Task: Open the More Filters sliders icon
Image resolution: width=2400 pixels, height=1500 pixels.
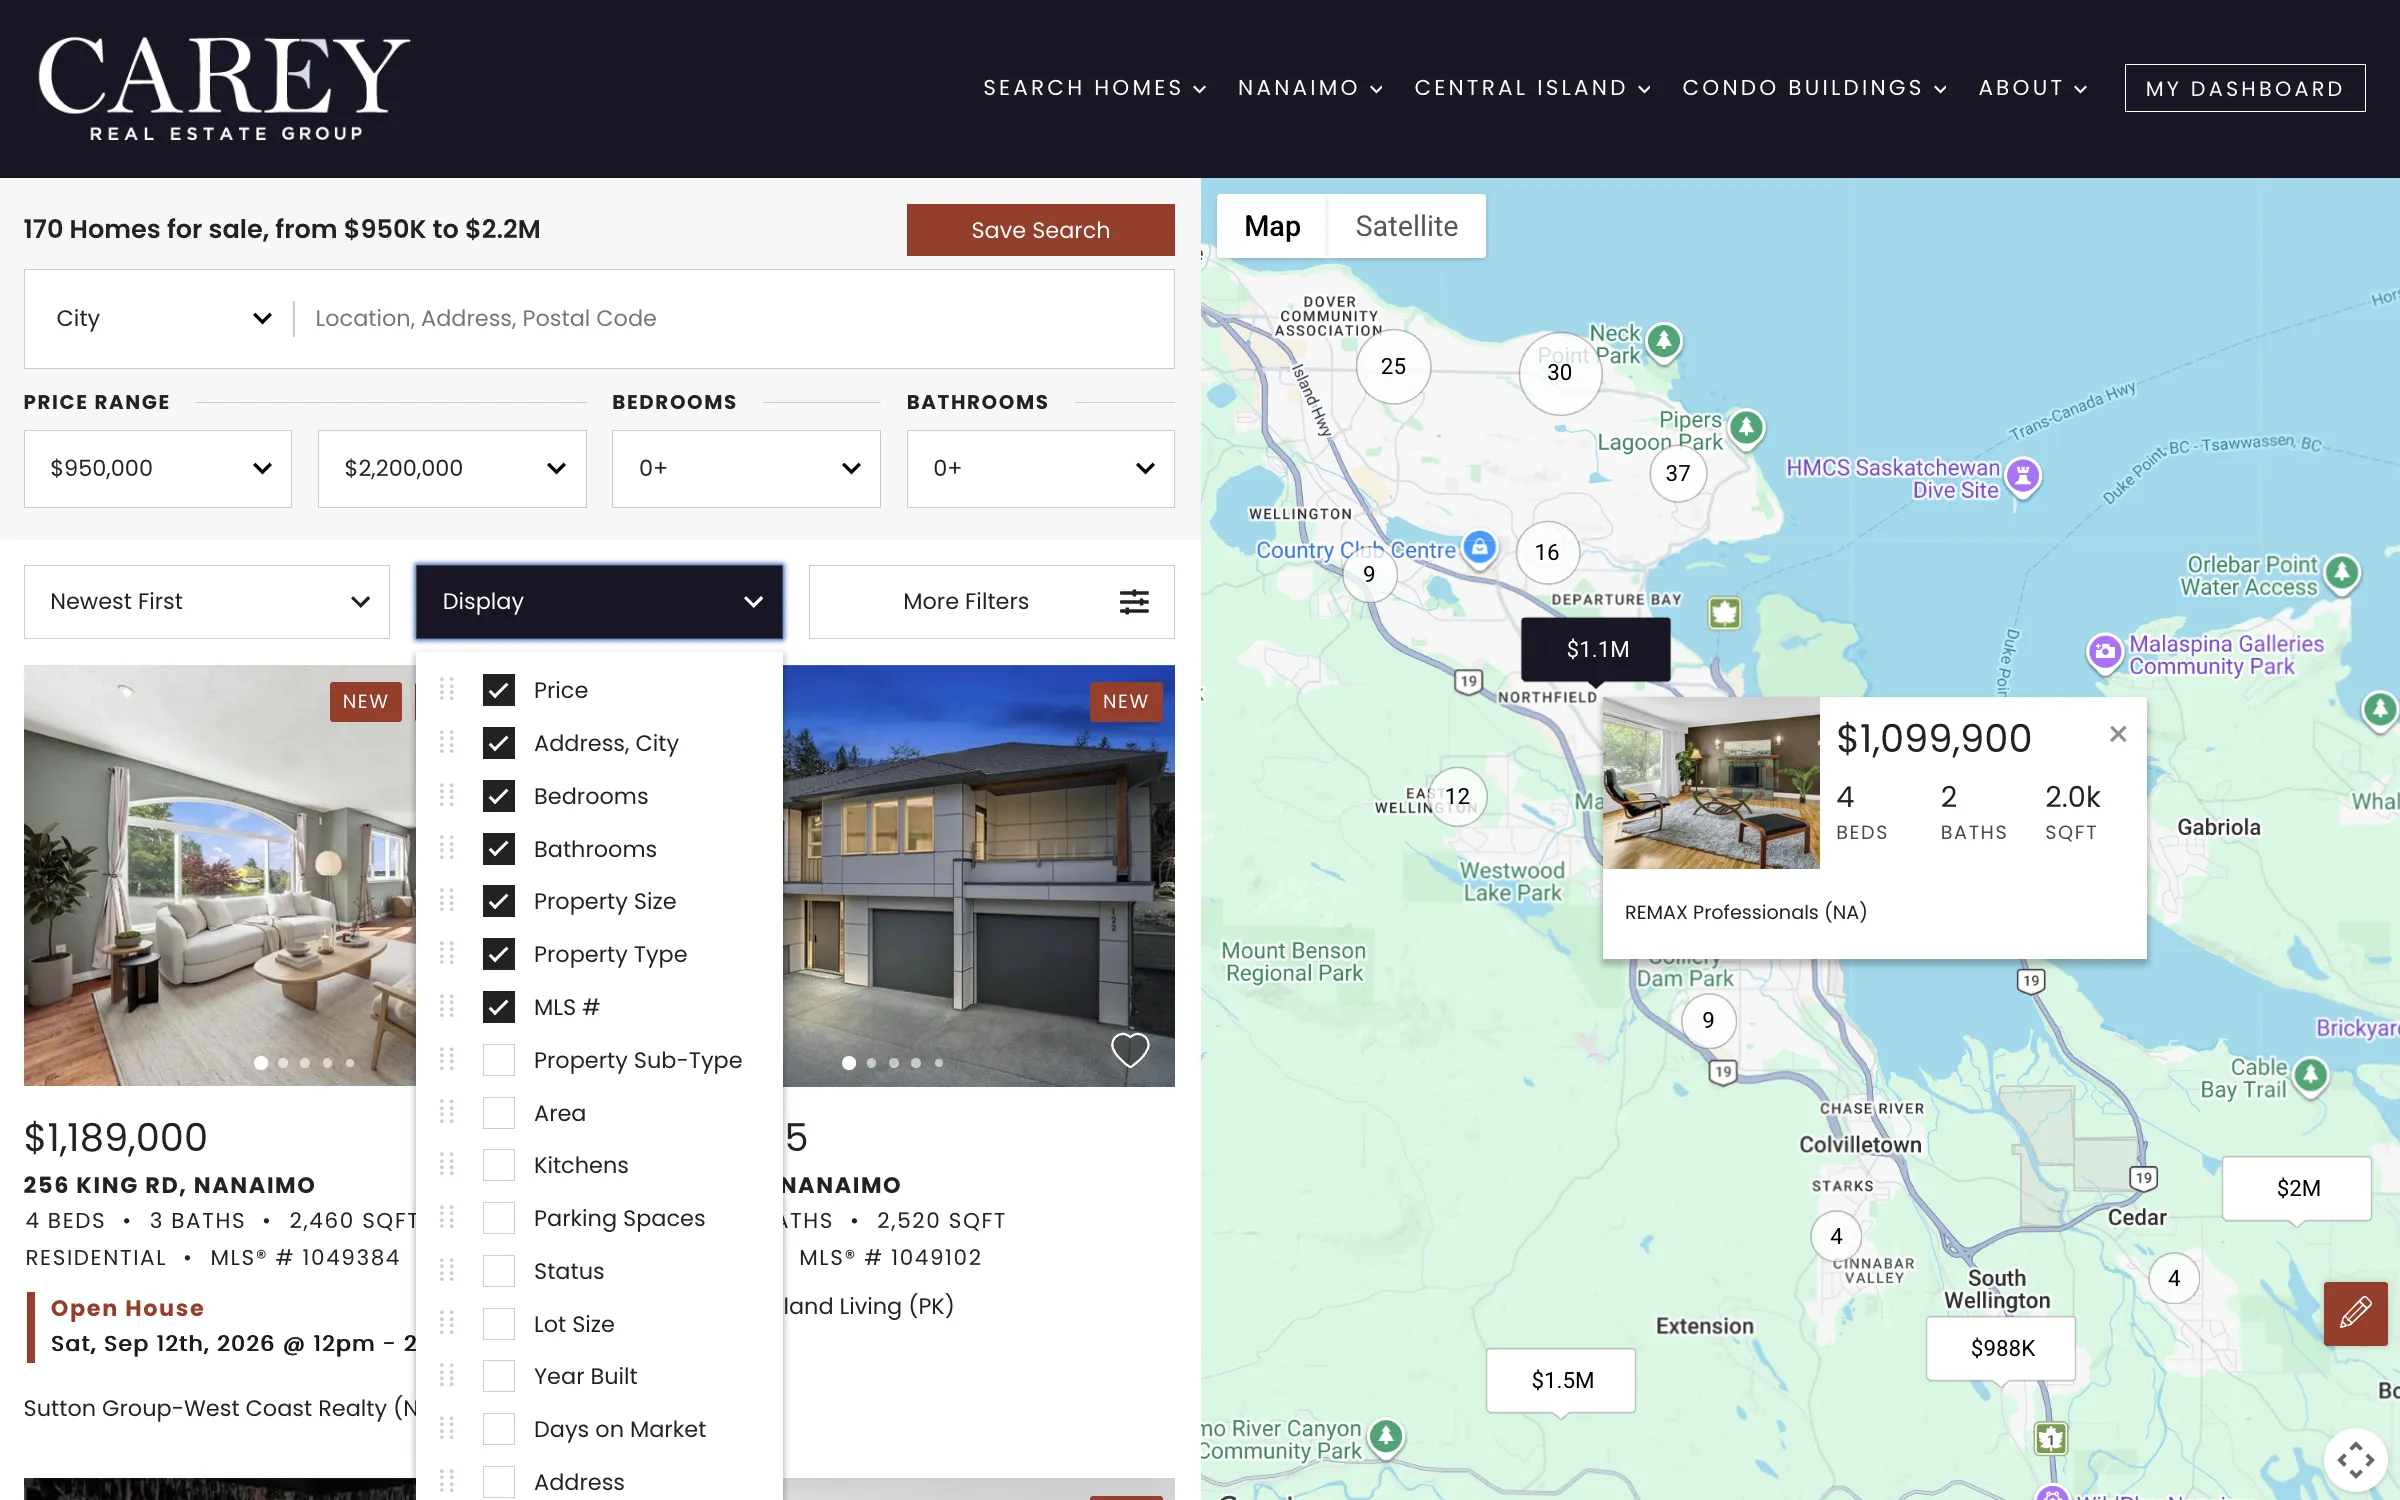Action: pyautogui.click(x=1134, y=602)
